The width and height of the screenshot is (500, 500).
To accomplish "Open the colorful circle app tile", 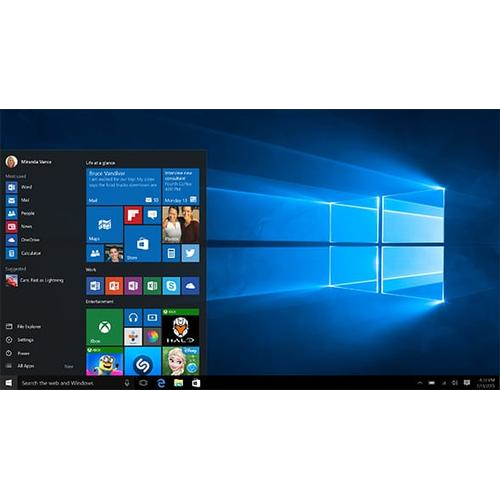I will click(x=152, y=337).
